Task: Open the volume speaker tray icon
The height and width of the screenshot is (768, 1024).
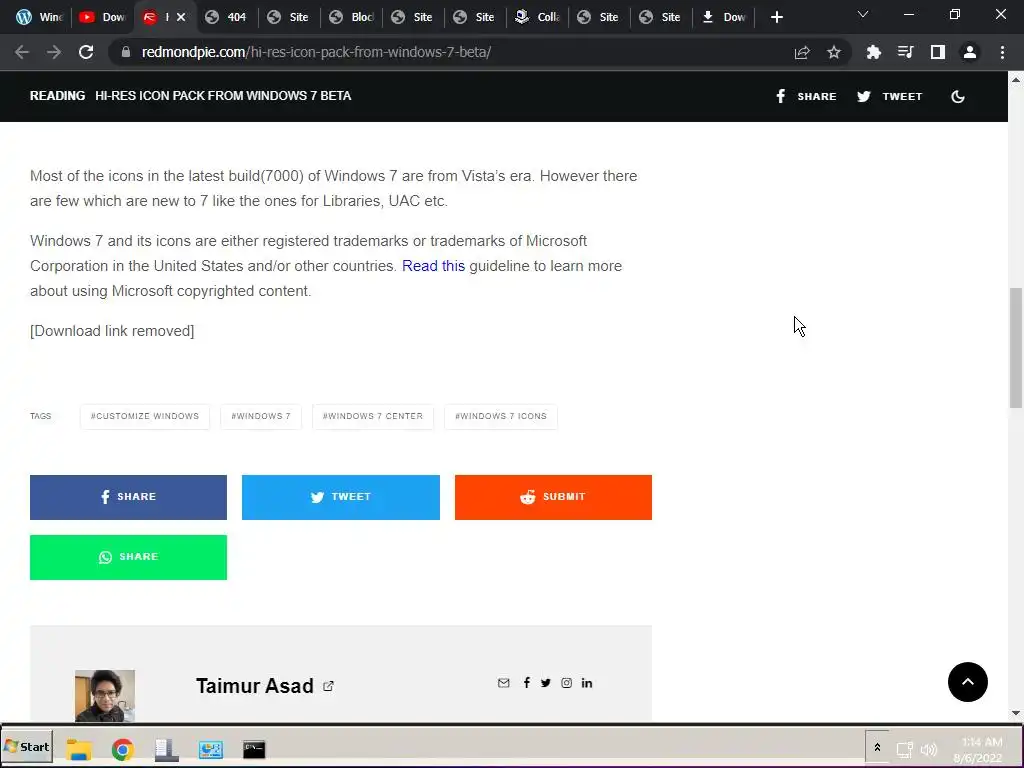Action: (x=928, y=749)
